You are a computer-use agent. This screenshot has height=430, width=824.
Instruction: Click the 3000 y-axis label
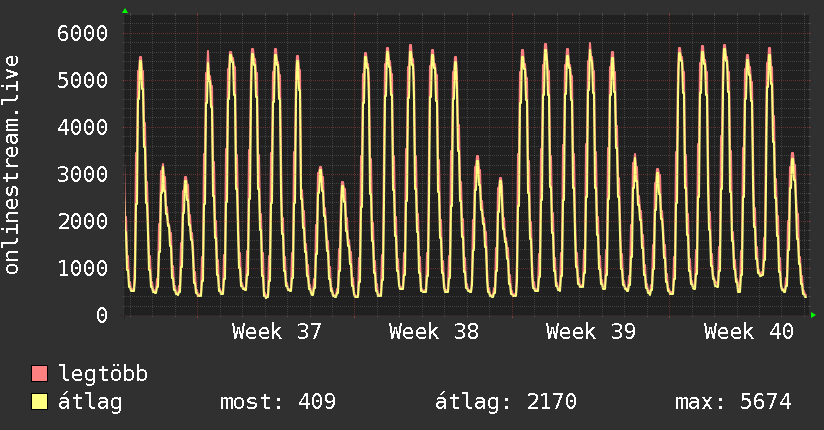[83, 174]
